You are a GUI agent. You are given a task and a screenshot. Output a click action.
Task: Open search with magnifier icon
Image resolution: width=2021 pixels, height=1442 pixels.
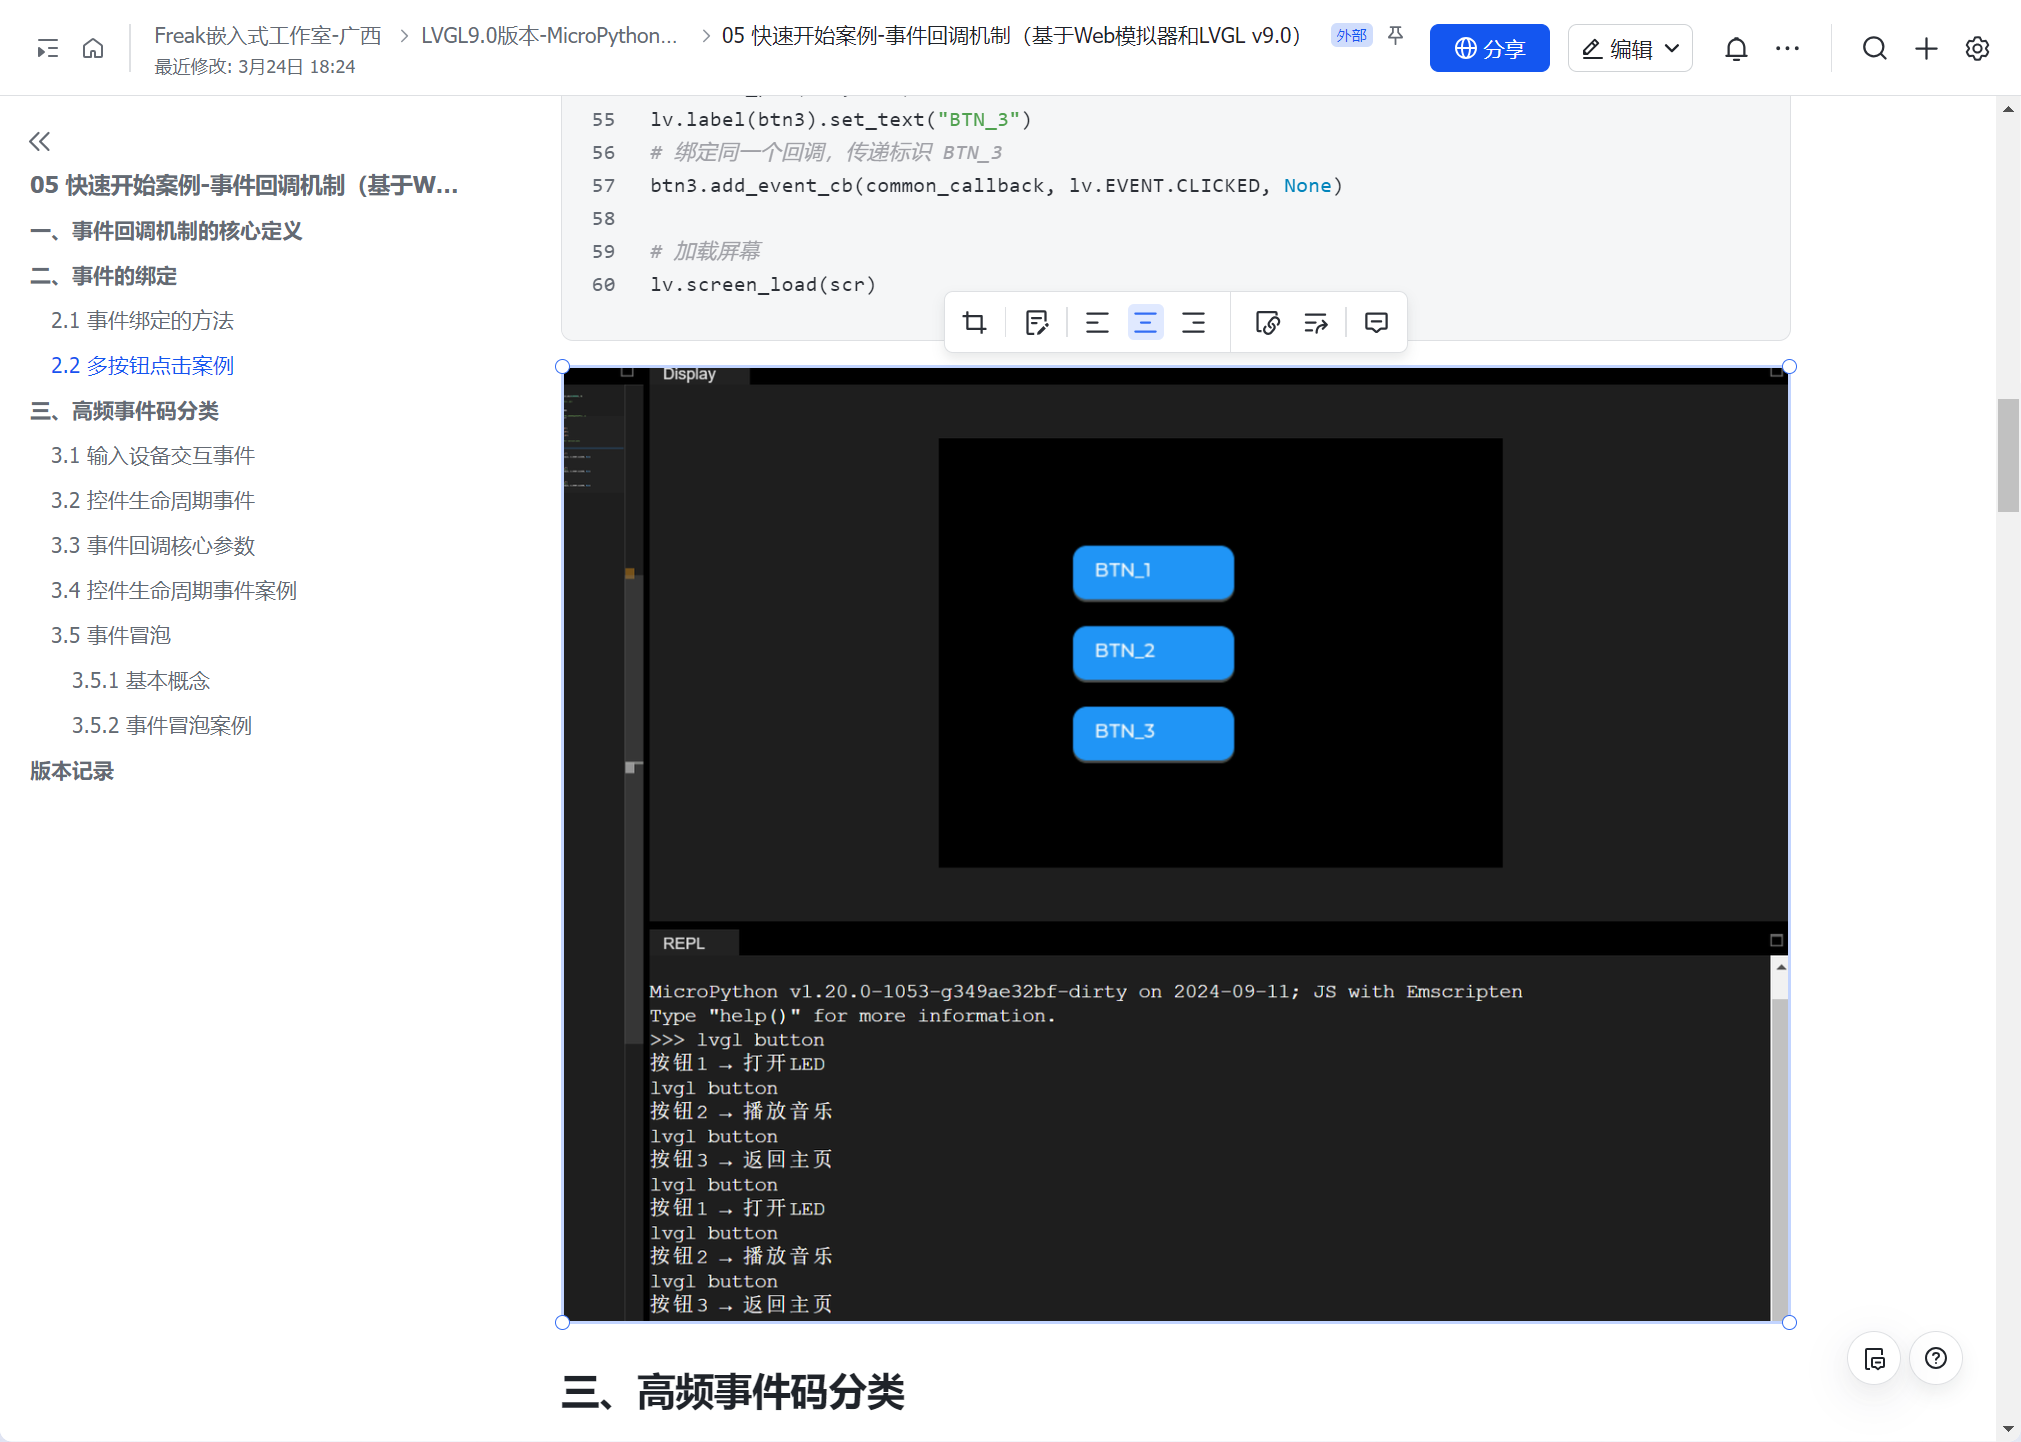click(1875, 48)
